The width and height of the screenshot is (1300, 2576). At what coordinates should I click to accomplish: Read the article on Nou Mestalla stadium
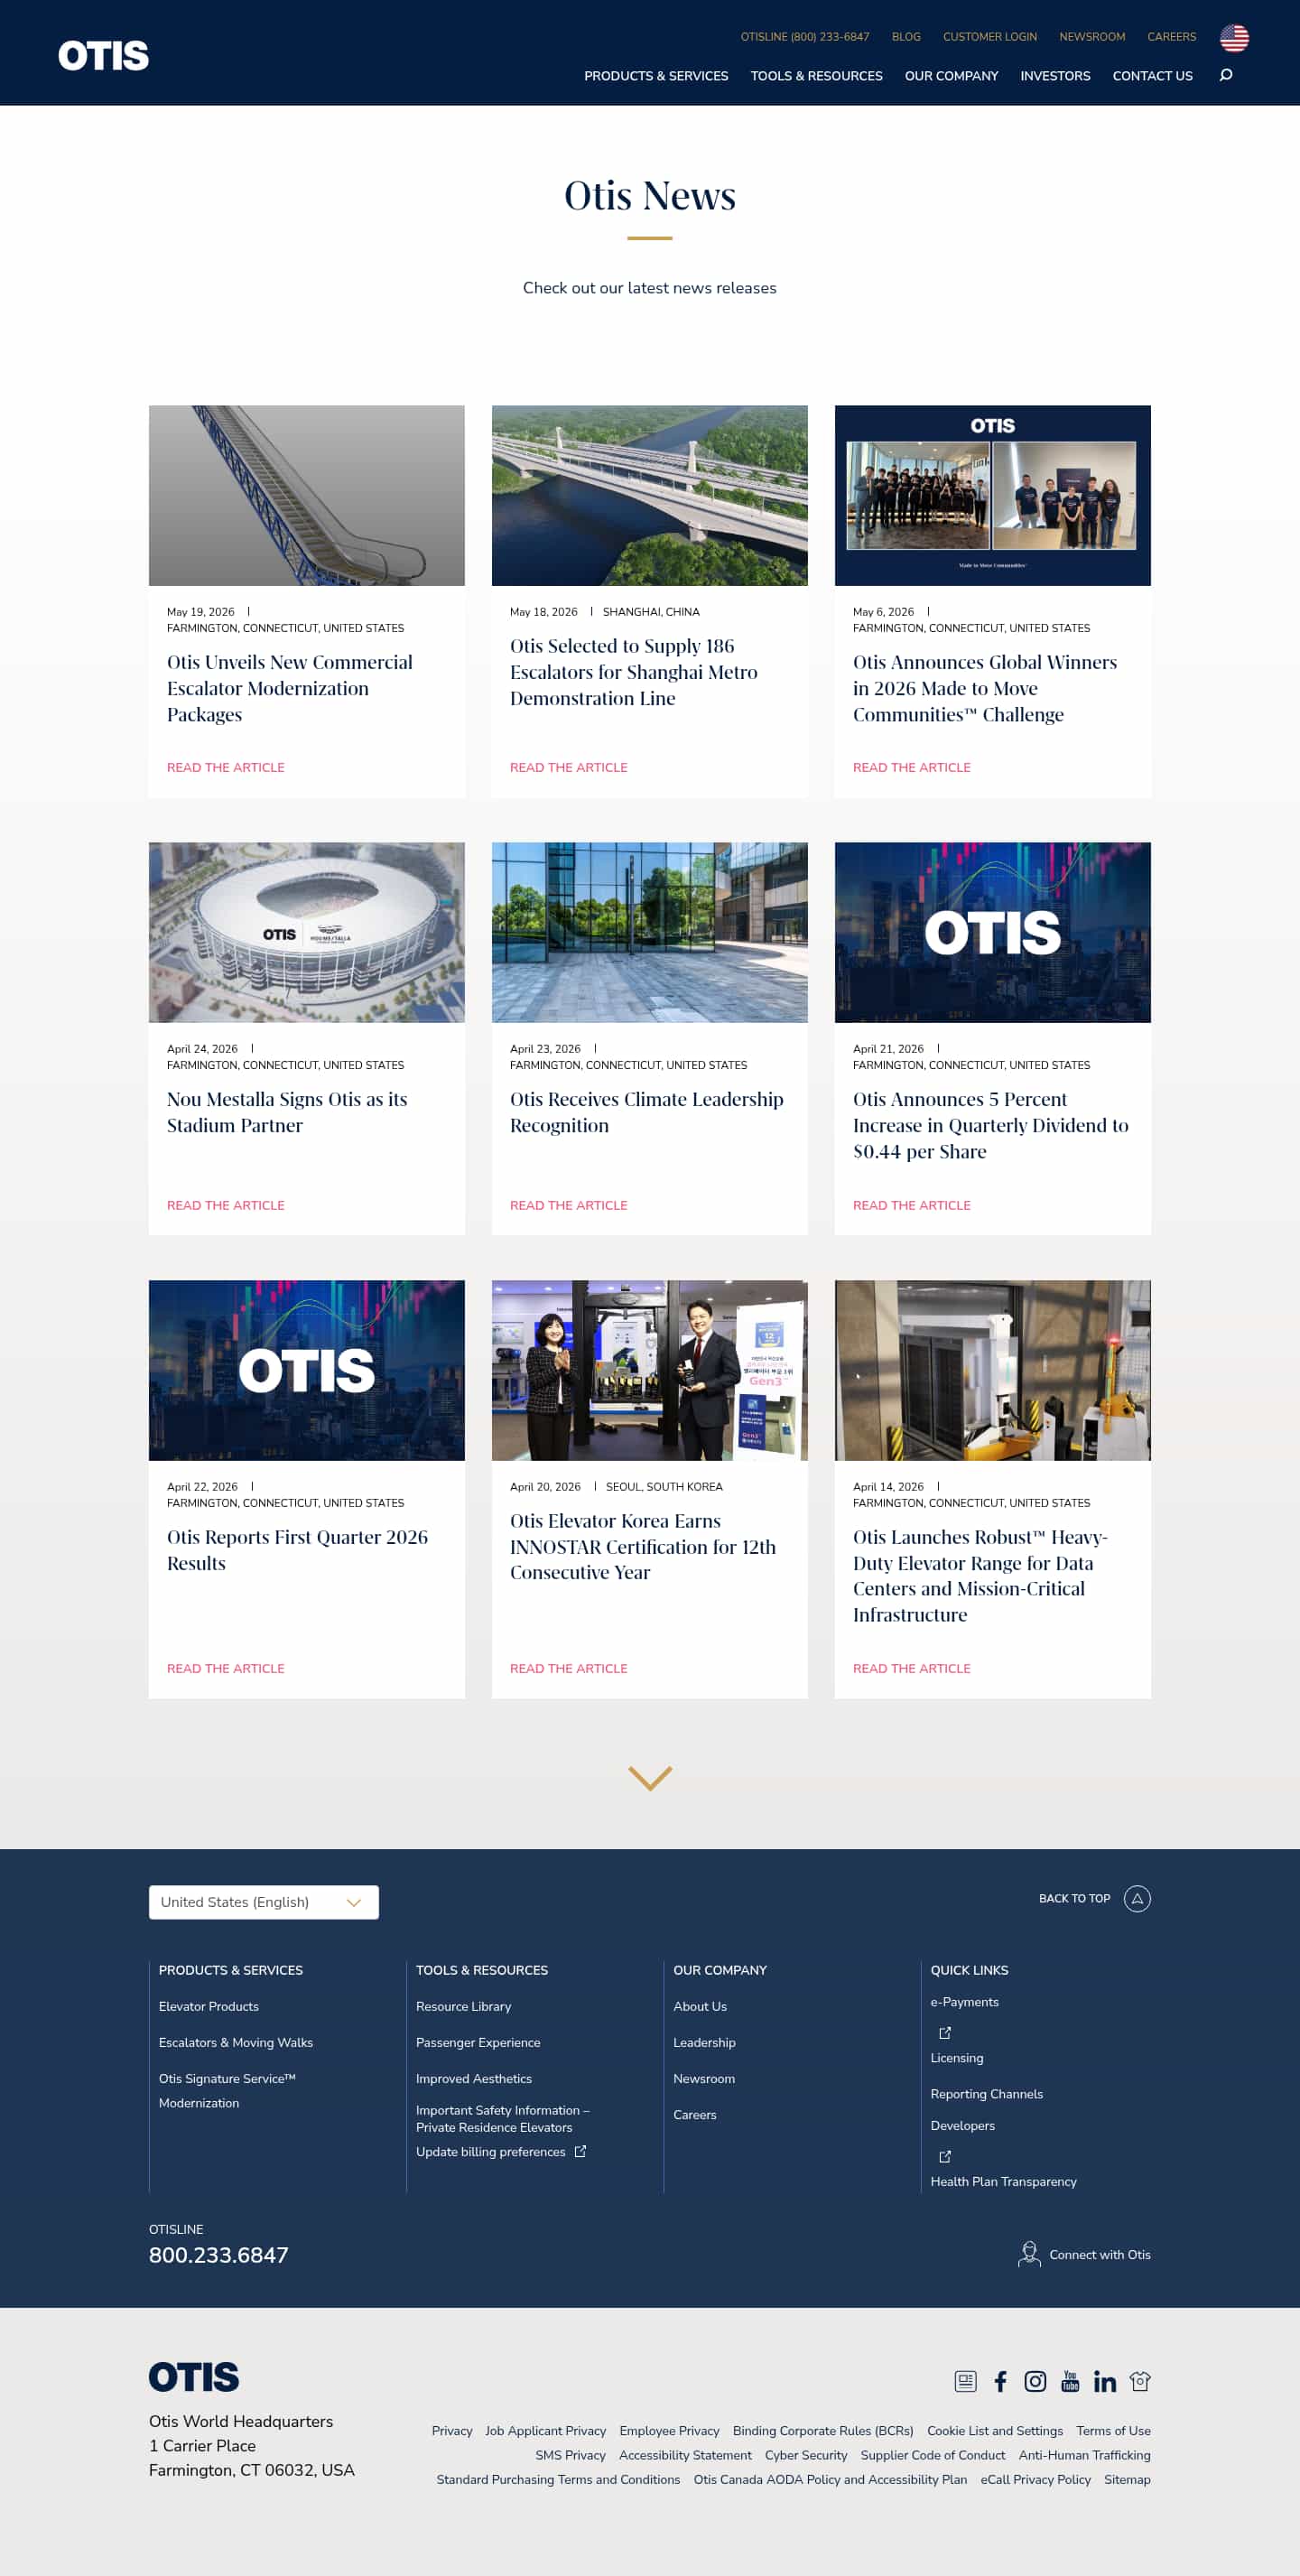coord(226,1206)
